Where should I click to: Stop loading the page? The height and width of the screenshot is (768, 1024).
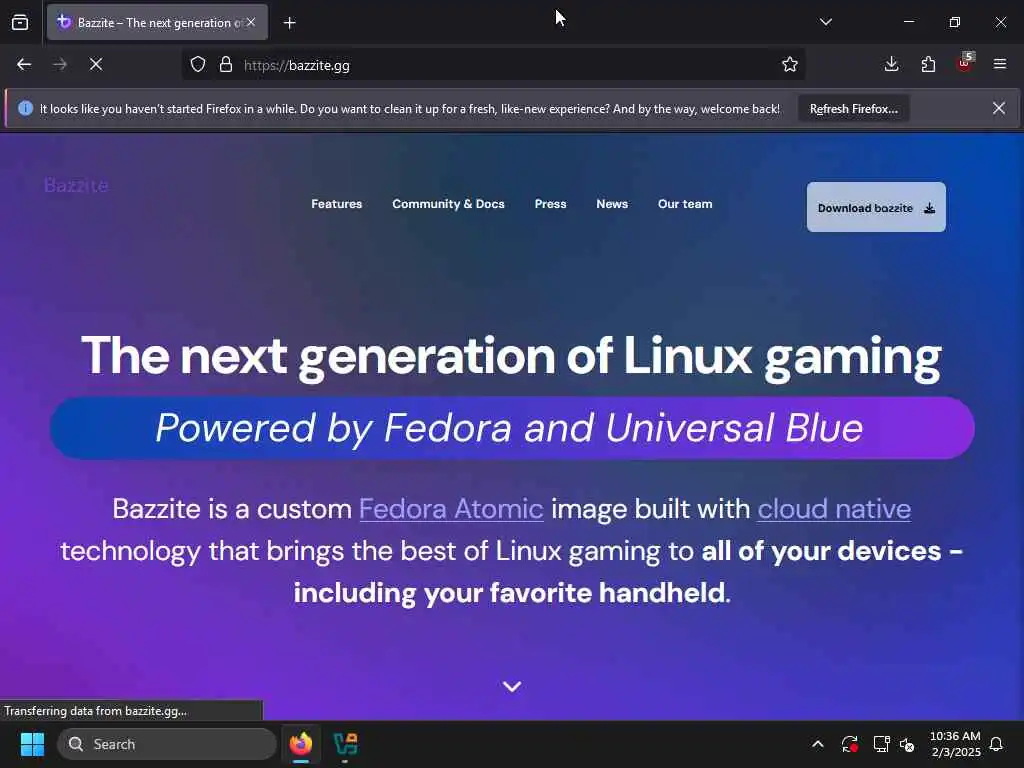pos(96,65)
